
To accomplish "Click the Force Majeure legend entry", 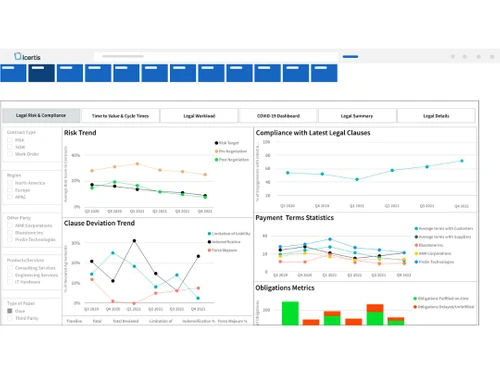I will (222, 250).
